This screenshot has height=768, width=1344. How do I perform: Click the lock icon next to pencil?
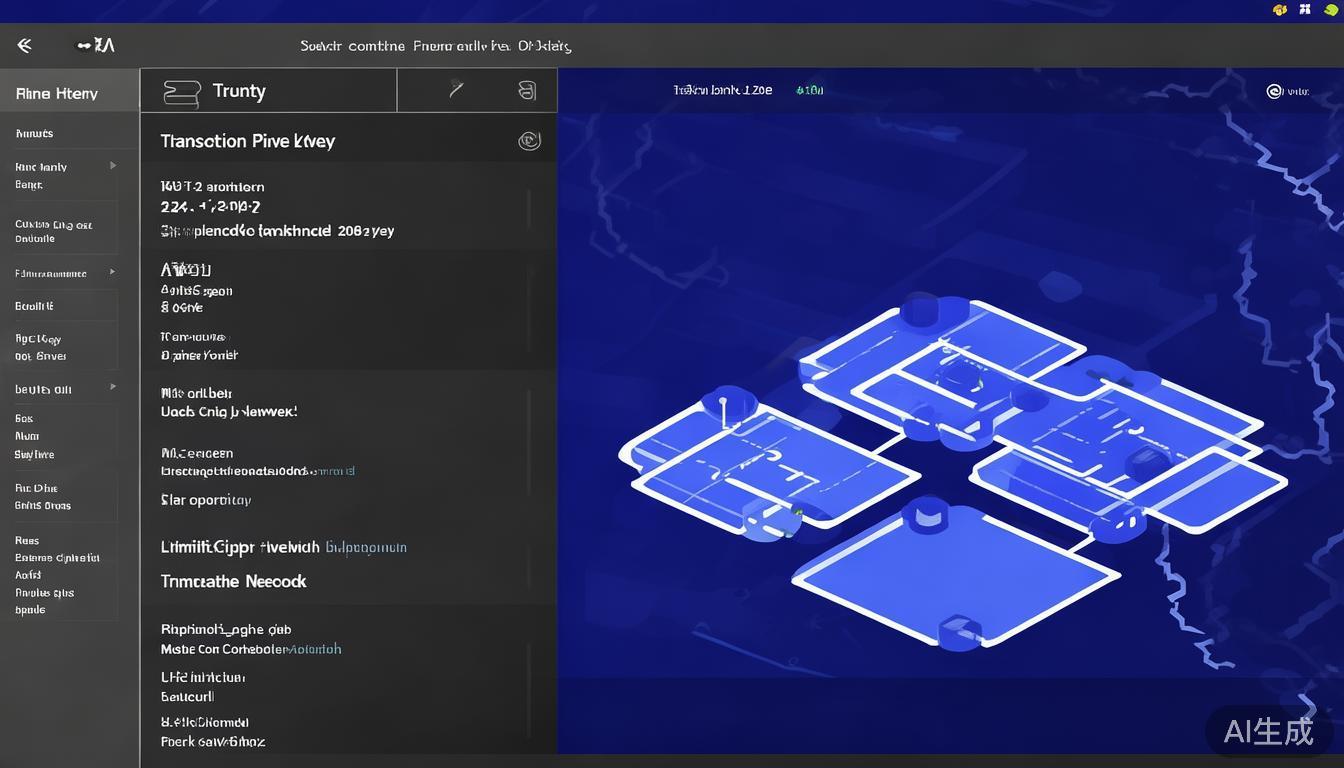click(527, 91)
